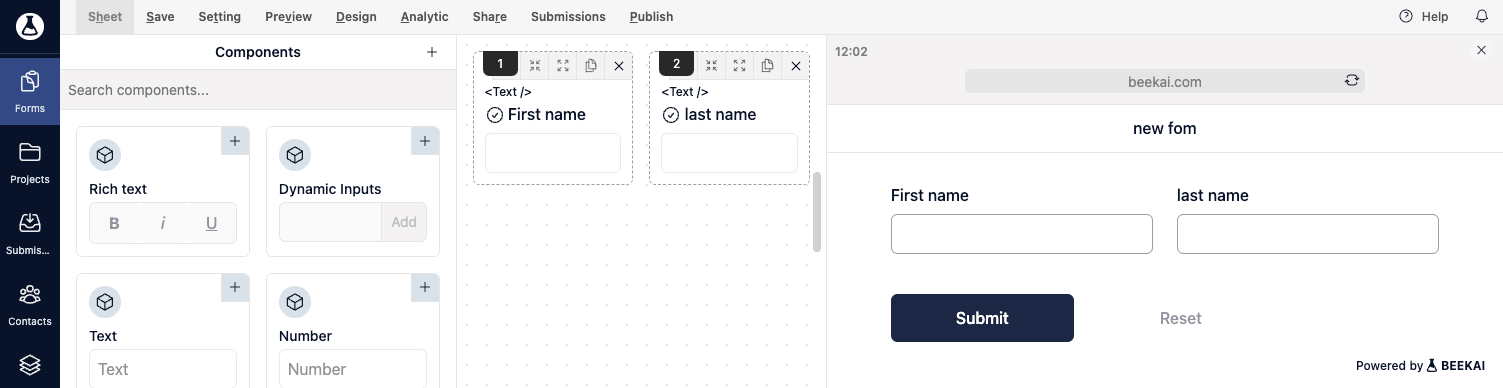Open the Projects folder in sidebar
This screenshot has width=1503, height=388.
[29, 162]
